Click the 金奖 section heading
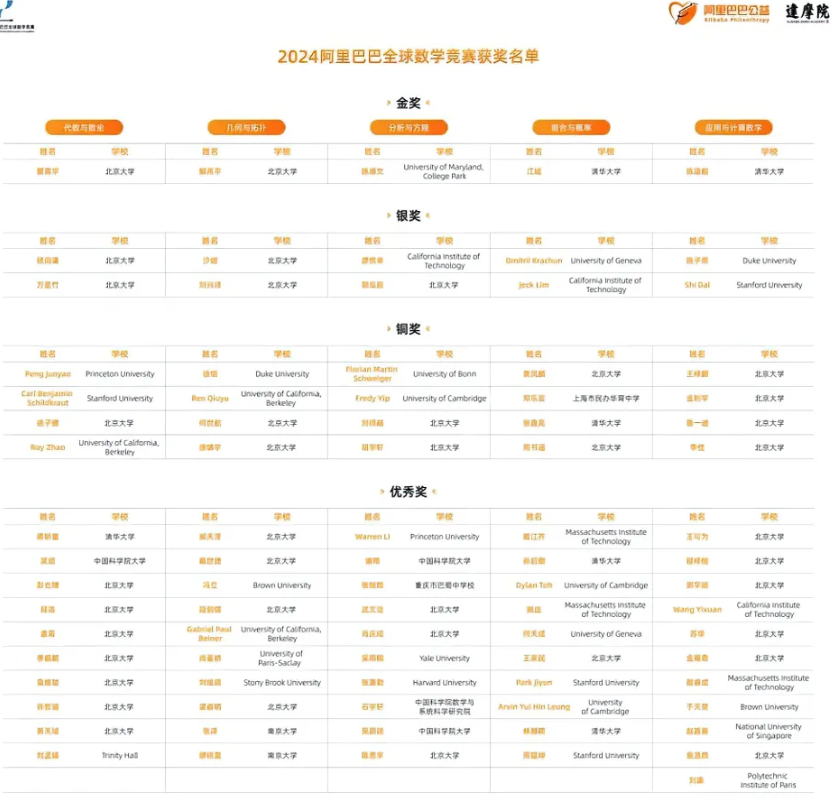832x807 pixels. pyautogui.click(x=408, y=103)
